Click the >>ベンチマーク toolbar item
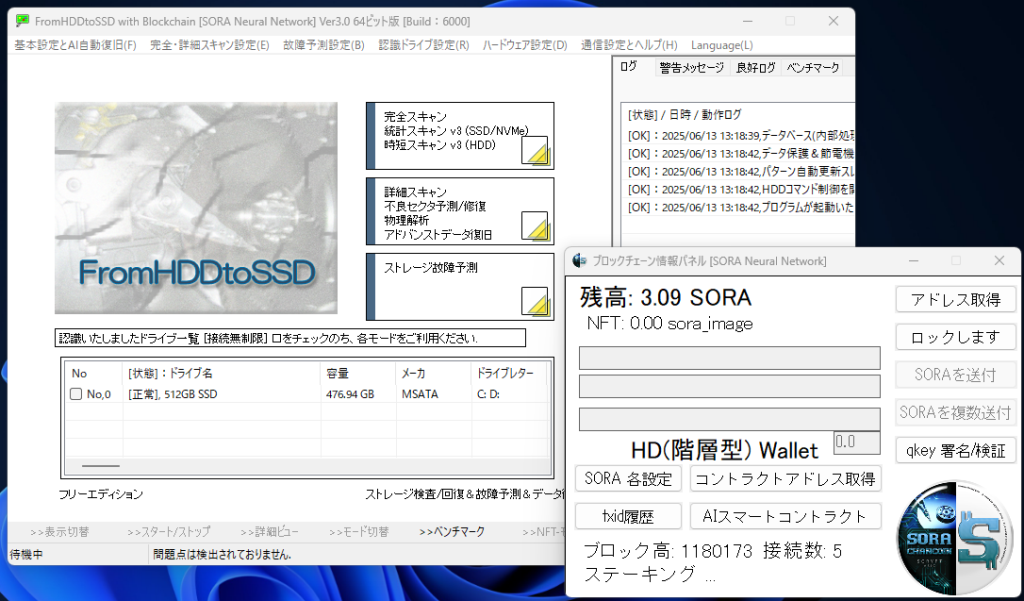Screen dimensions: 1024x601 [x=452, y=532]
